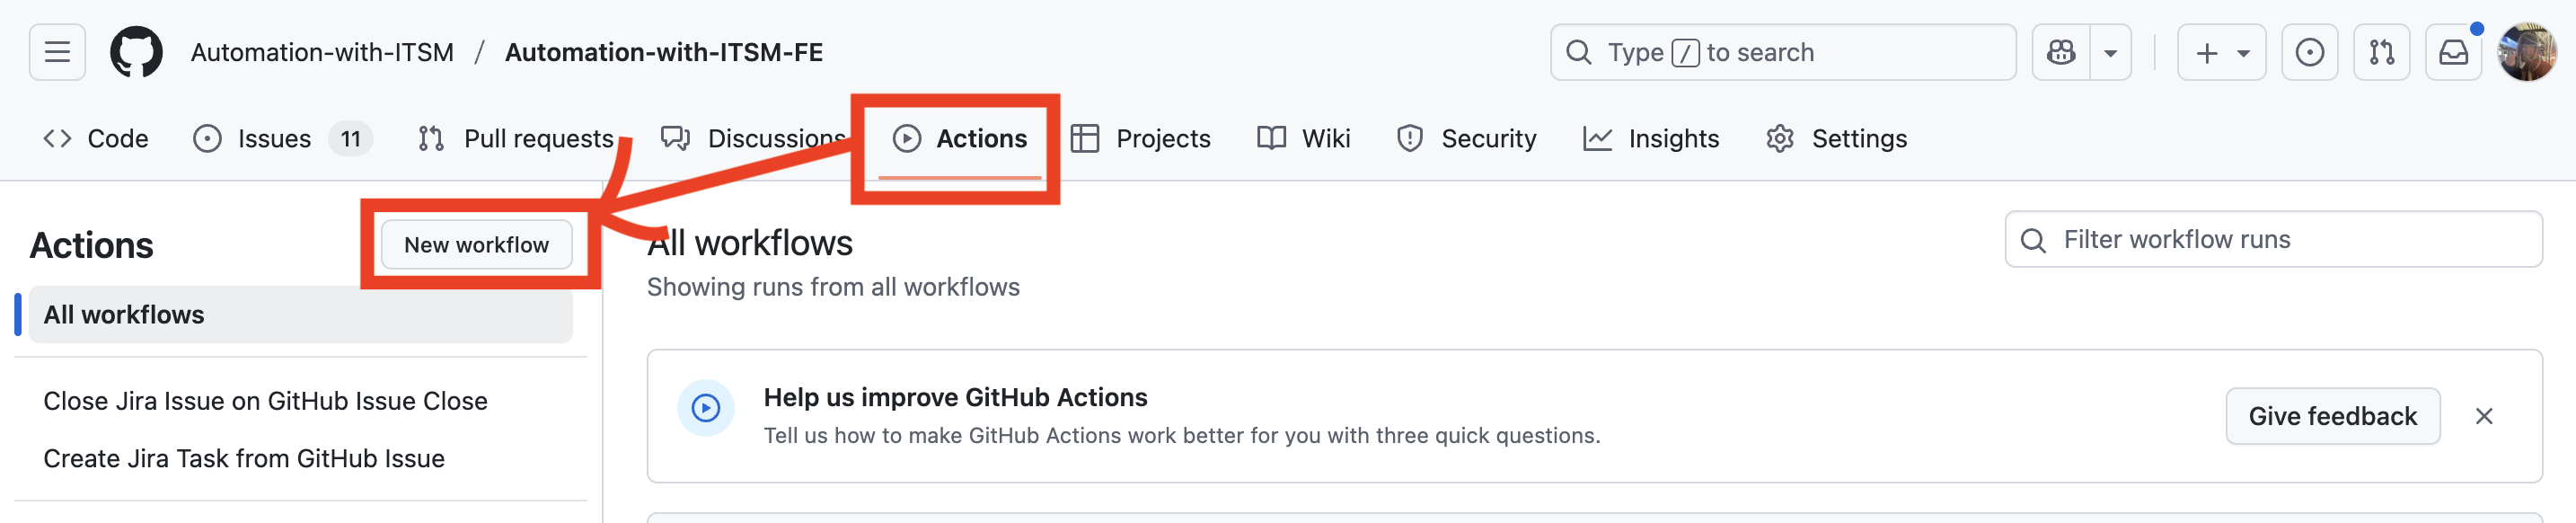Click the GitHub Octocat logo
The height and width of the screenshot is (523, 2576).
click(136, 52)
